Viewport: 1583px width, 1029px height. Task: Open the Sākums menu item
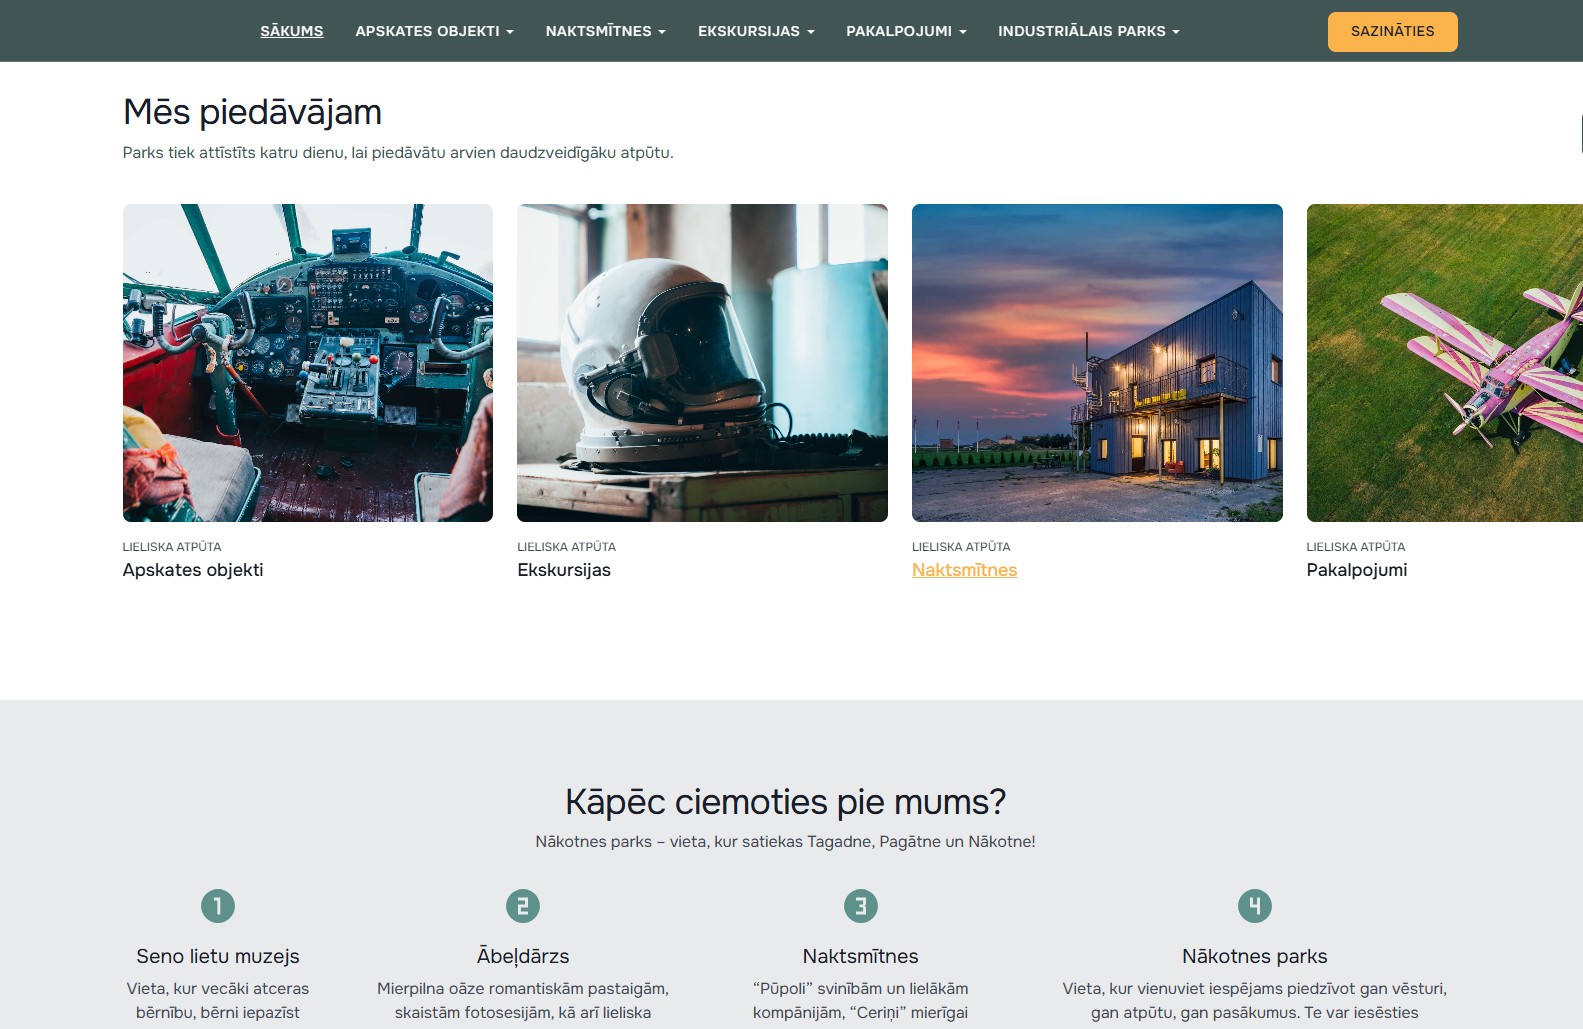click(x=291, y=31)
